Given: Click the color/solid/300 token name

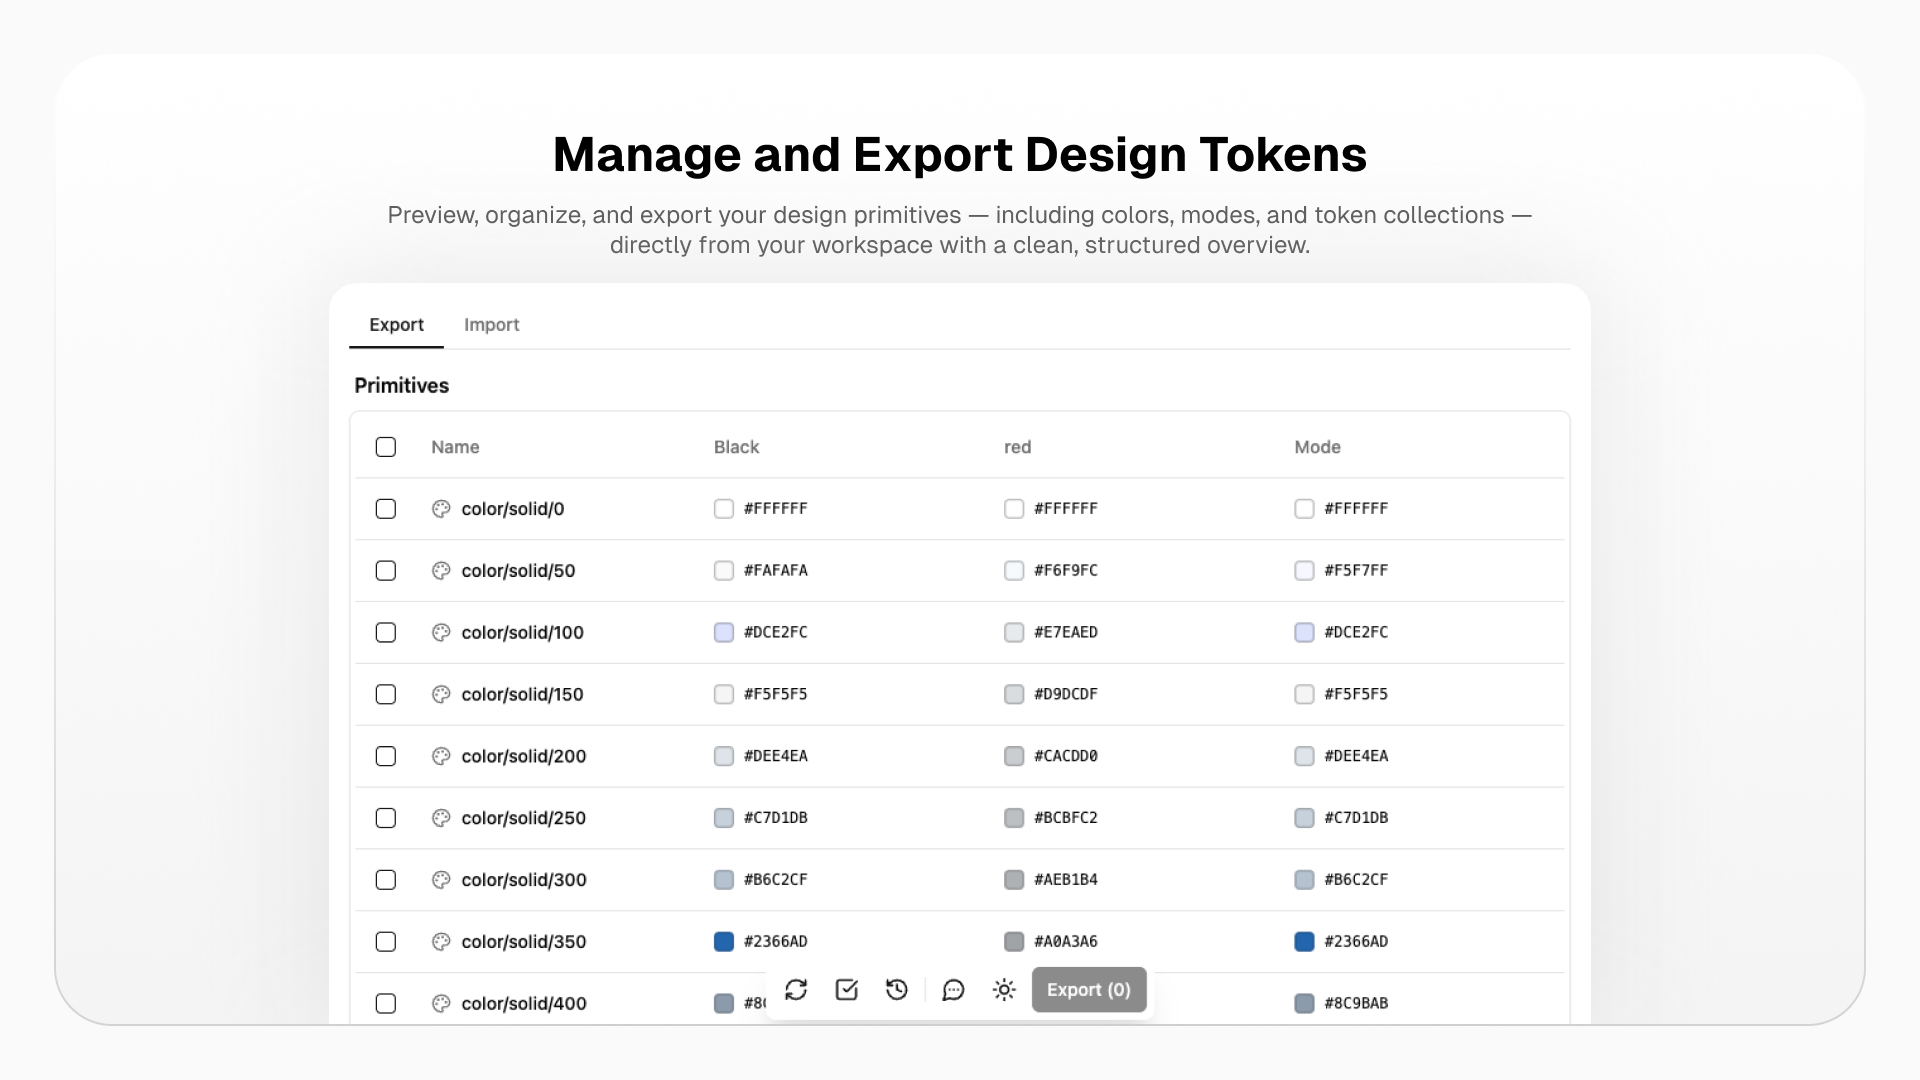Looking at the screenshot, I should [524, 880].
